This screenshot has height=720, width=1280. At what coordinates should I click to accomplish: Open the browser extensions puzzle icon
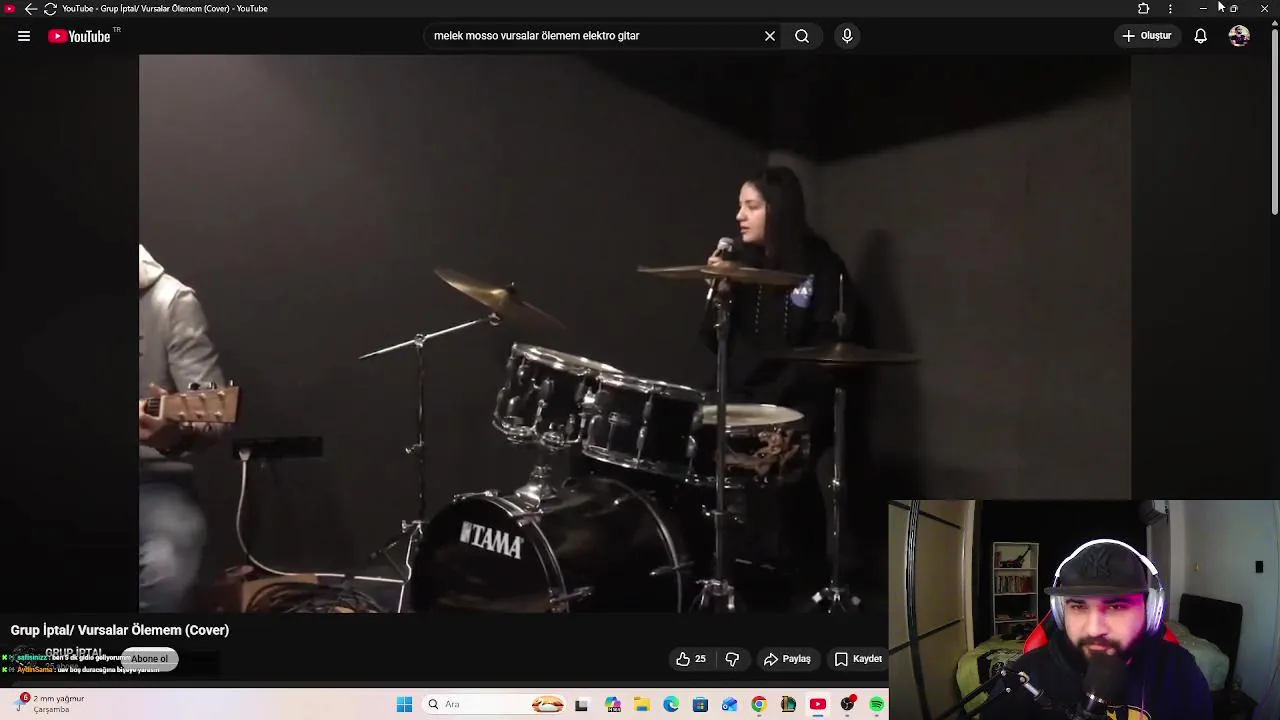(x=1144, y=9)
